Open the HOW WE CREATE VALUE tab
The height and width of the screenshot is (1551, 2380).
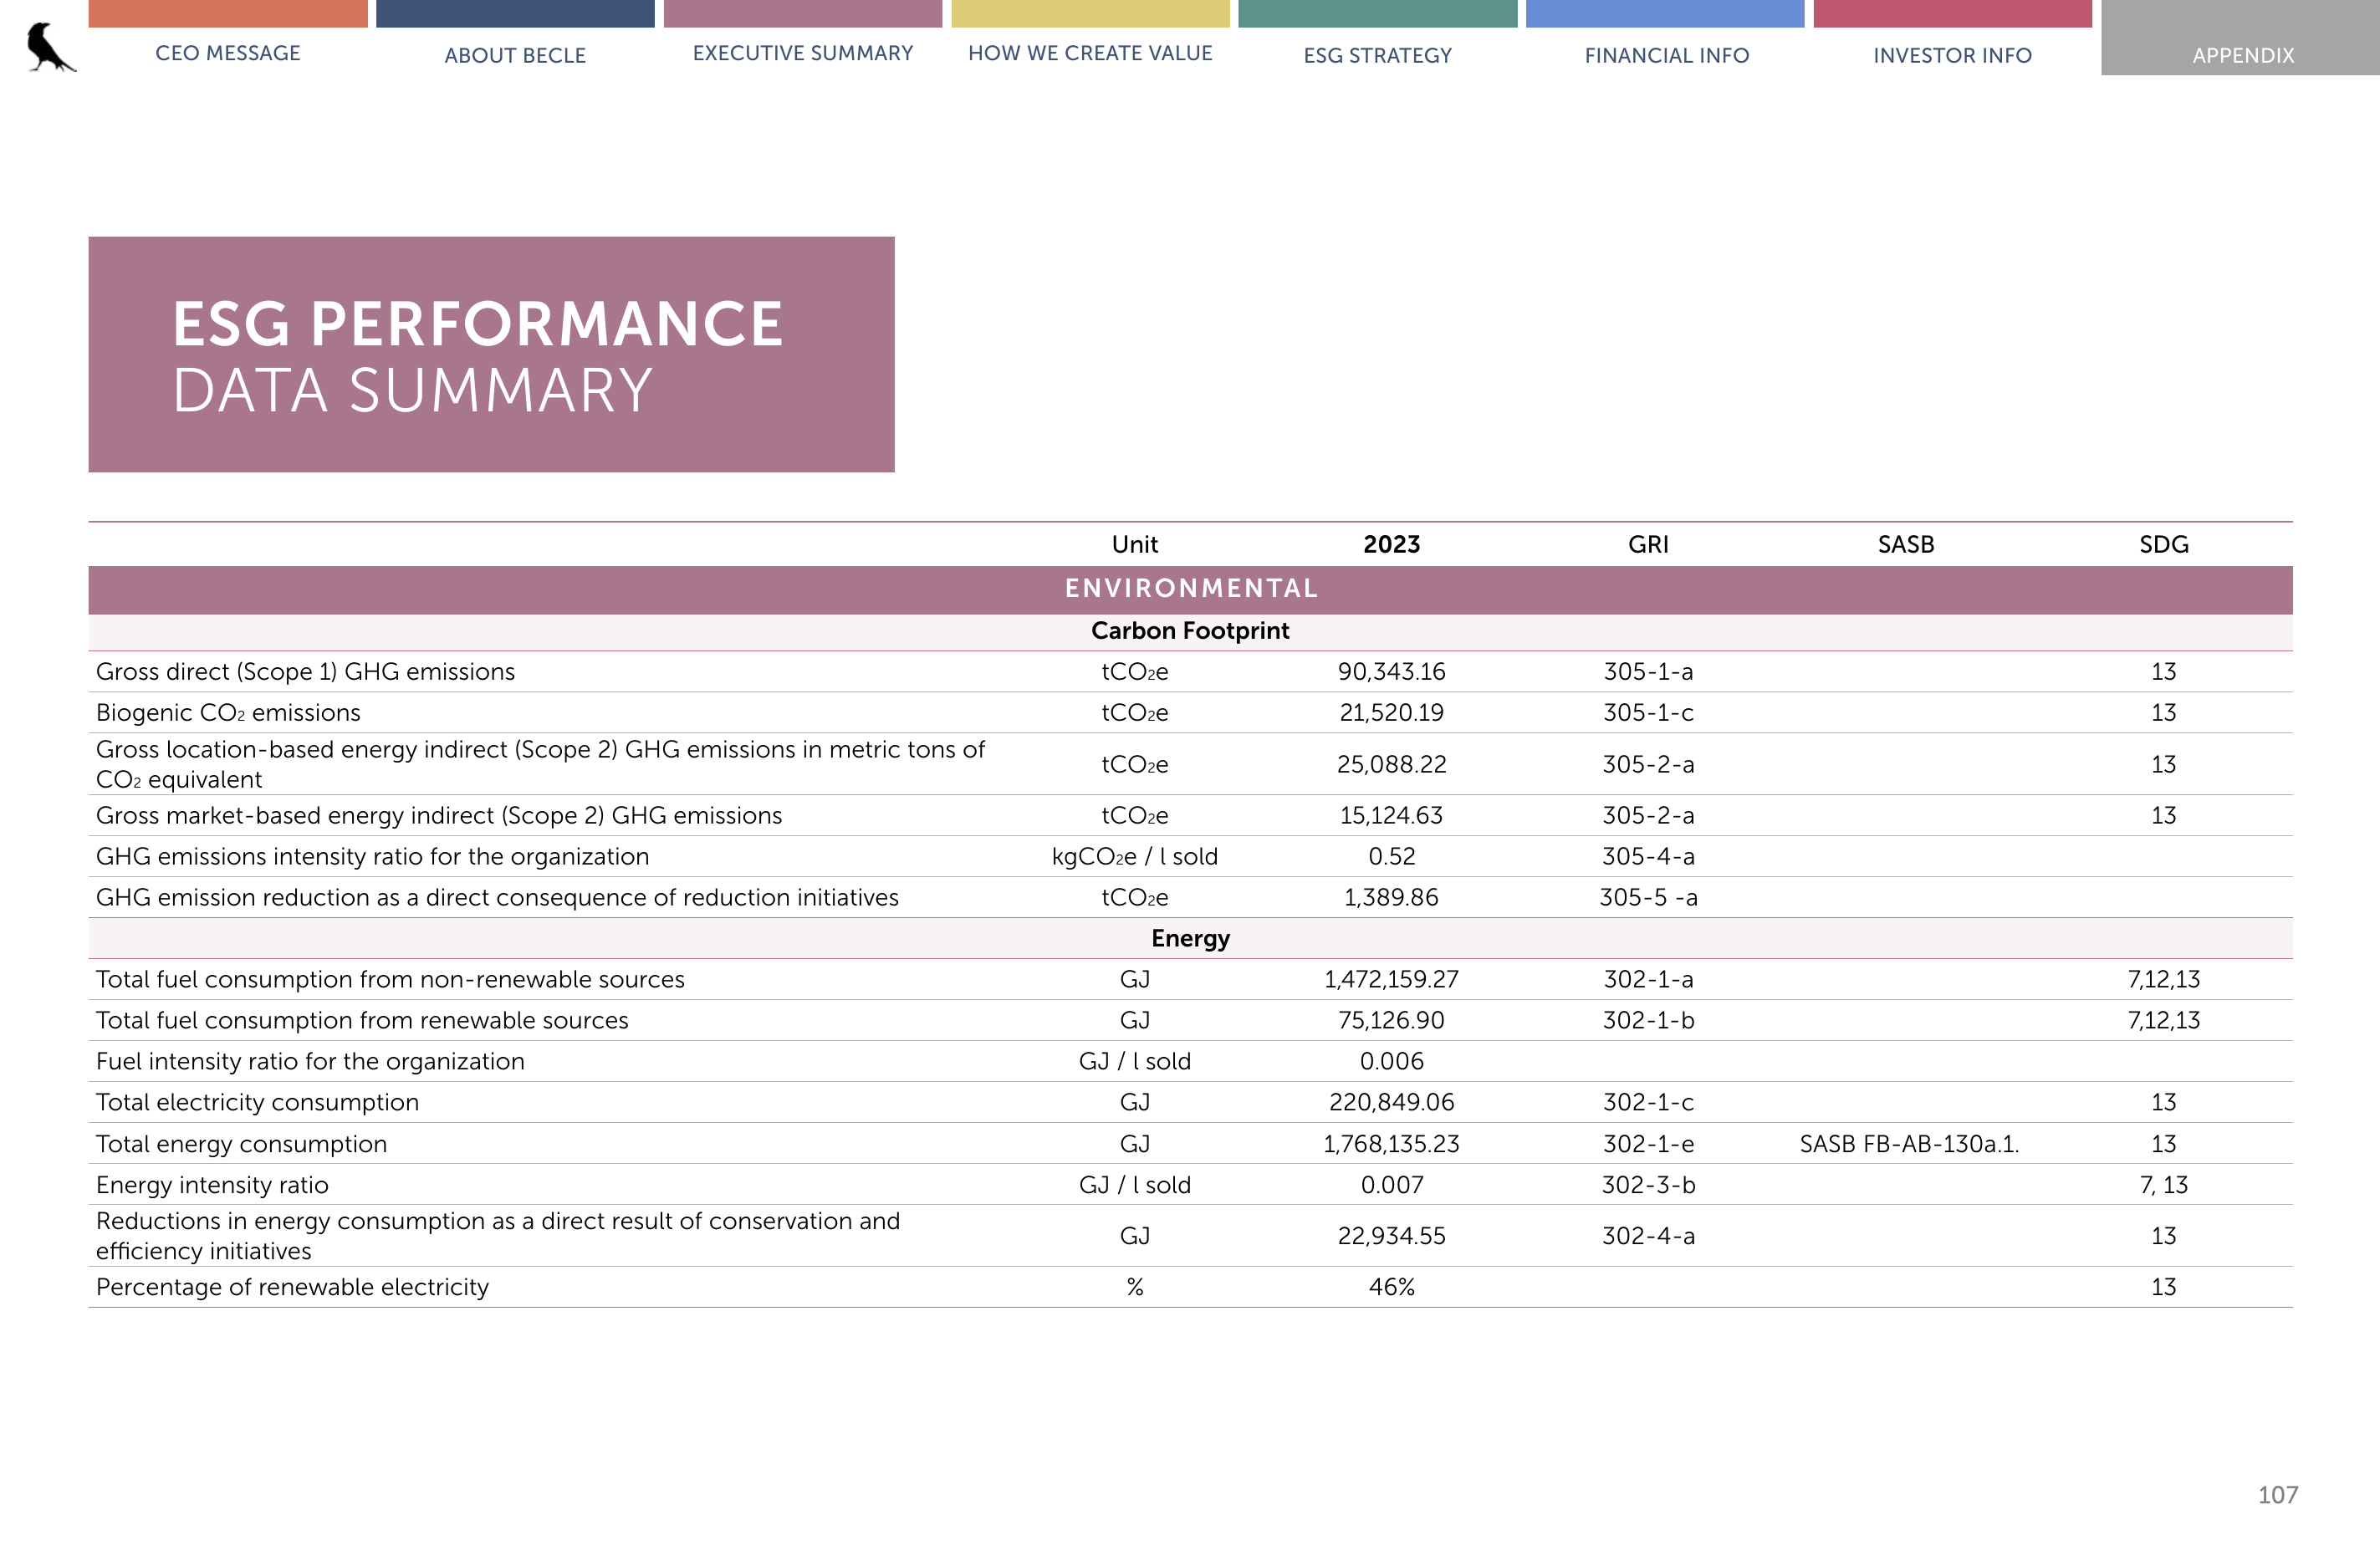click(1090, 53)
